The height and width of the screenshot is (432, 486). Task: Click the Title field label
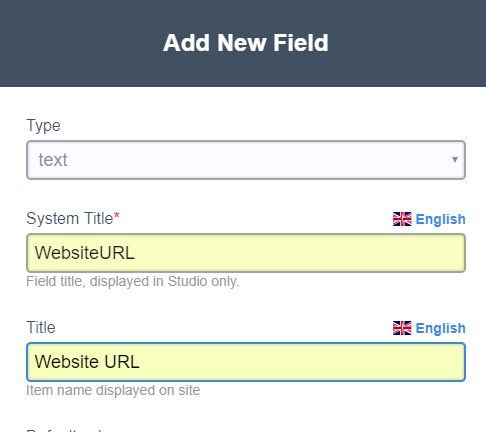pos(41,327)
